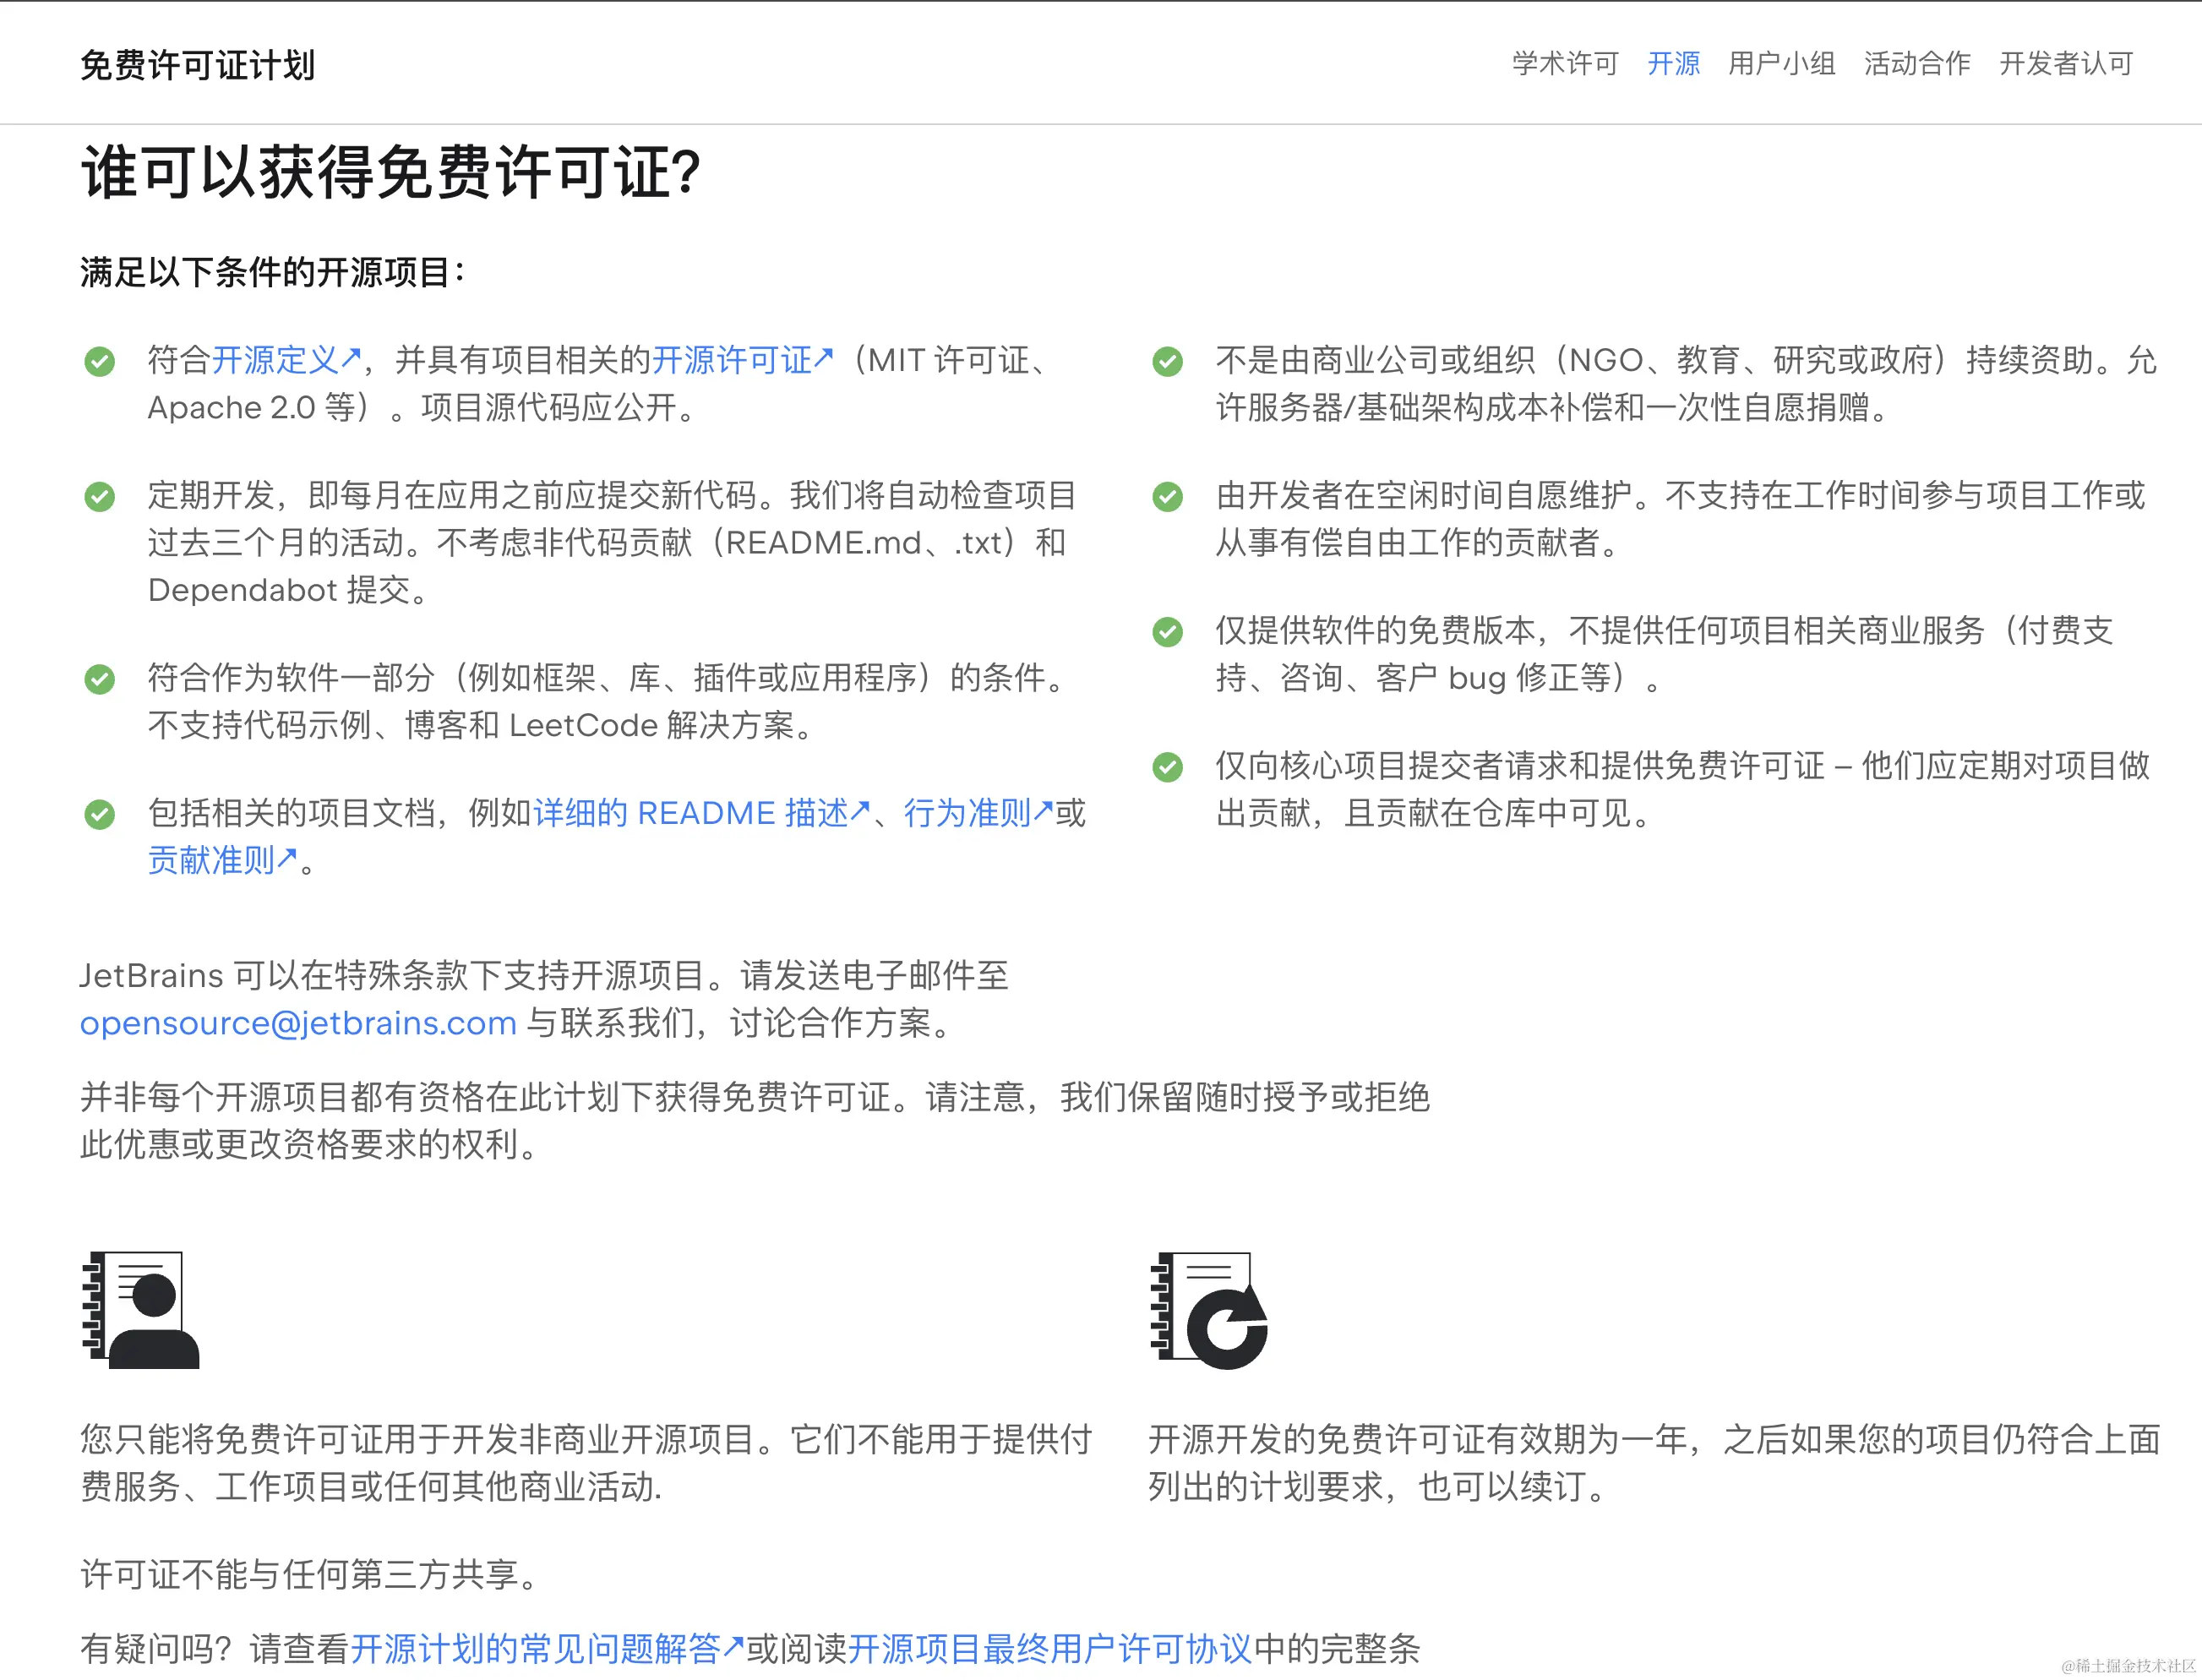Open 活动合作 in top navigation
The height and width of the screenshot is (1680, 2202).
click(x=1916, y=64)
